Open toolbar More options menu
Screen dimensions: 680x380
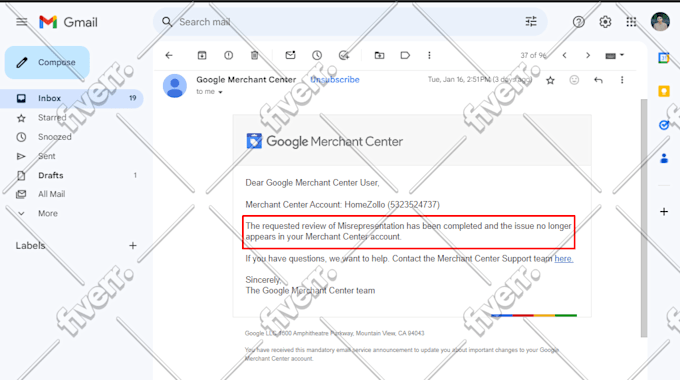[429, 55]
